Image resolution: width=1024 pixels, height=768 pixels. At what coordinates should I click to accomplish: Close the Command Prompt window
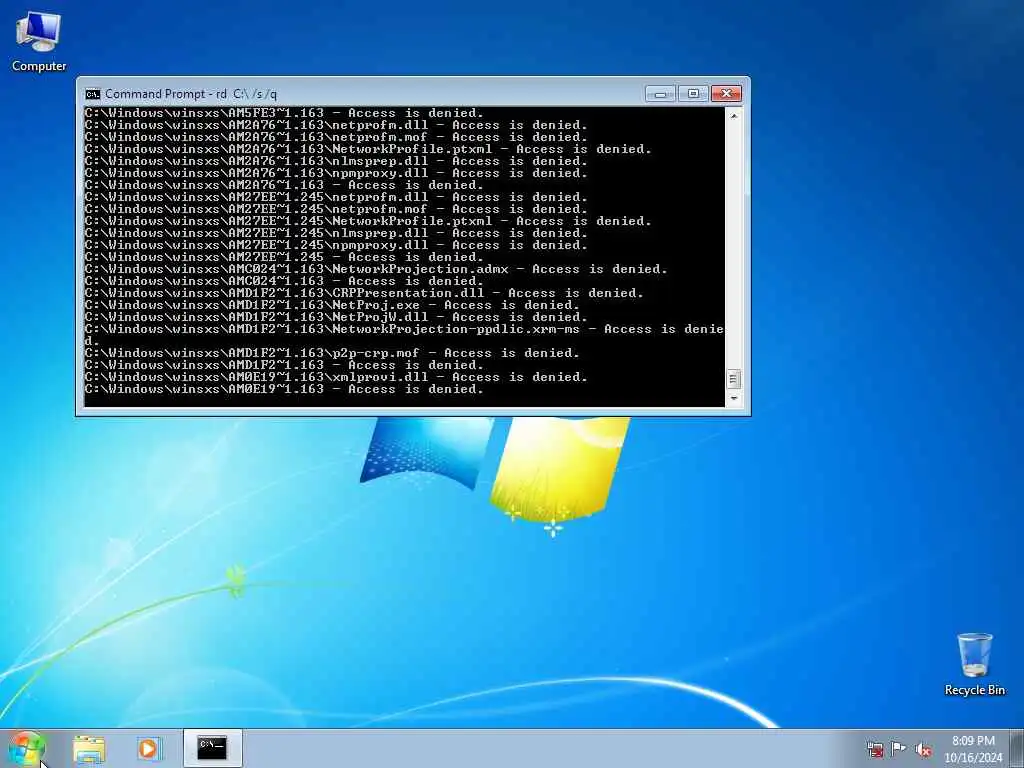point(726,94)
